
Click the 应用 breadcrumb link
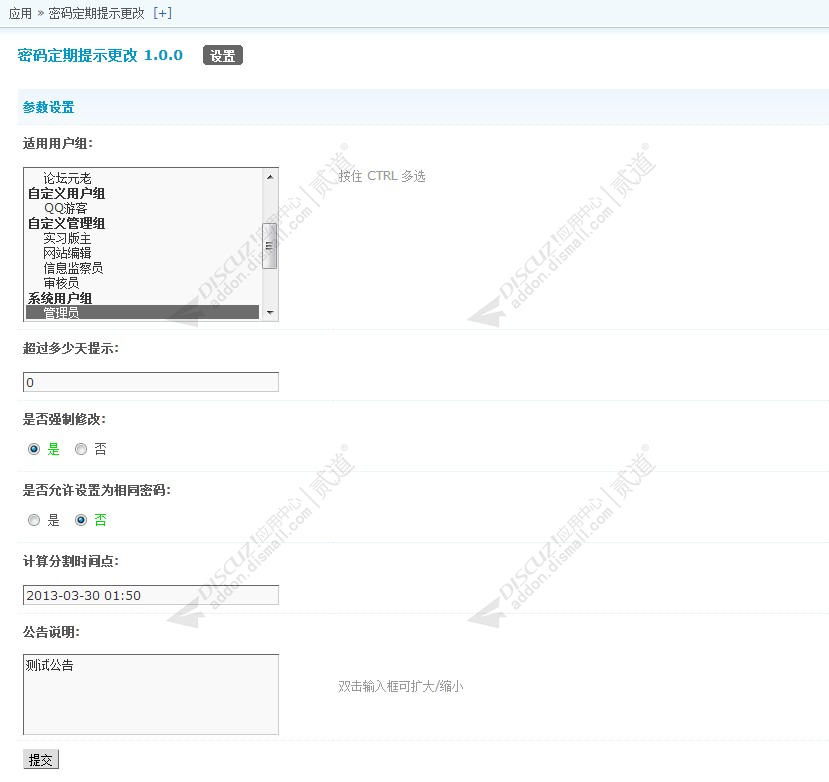[x=20, y=13]
